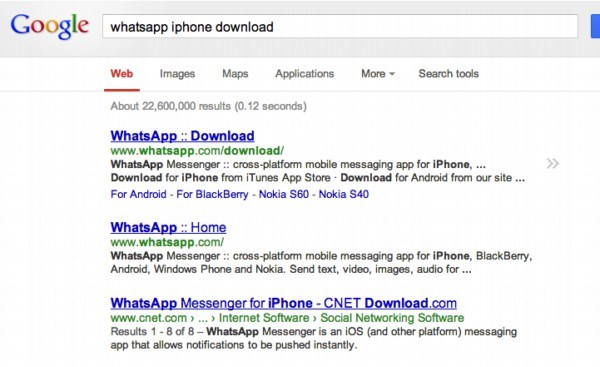This screenshot has width=600, height=367.
Task: Go to the Applications tab
Action: (305, 73)
